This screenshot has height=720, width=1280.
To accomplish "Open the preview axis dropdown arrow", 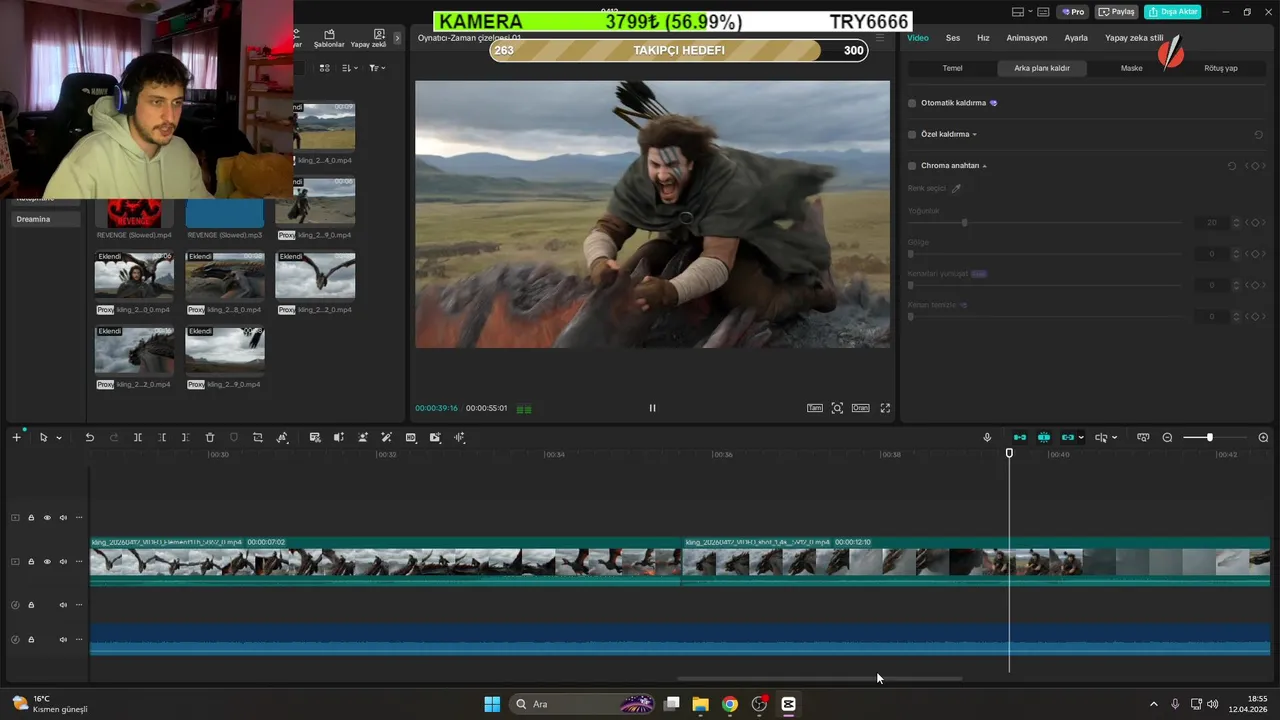I will pos(1114,438).
